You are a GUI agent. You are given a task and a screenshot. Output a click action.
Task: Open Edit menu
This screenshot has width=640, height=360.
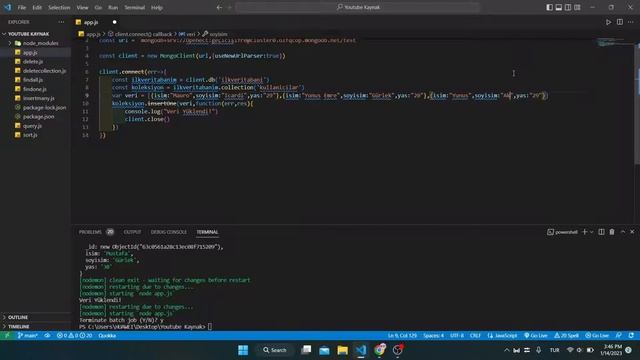[x=37, y=7]
